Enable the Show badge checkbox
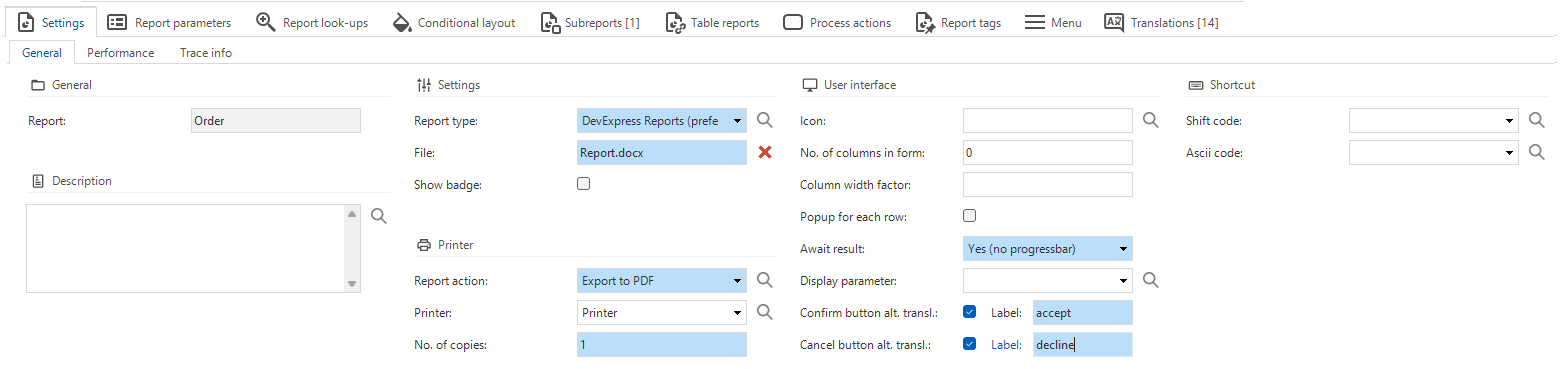The height and width of the screenshot is (369, 1566). tap(584, 184)
